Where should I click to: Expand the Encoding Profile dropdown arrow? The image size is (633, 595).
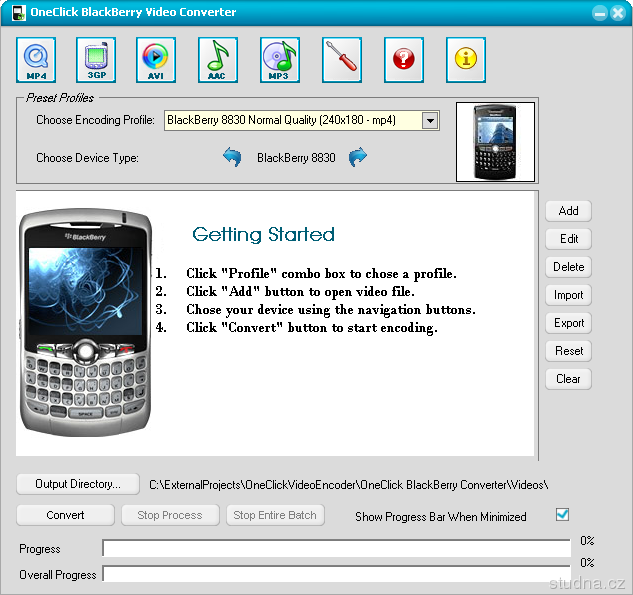(x=430, y=120)
